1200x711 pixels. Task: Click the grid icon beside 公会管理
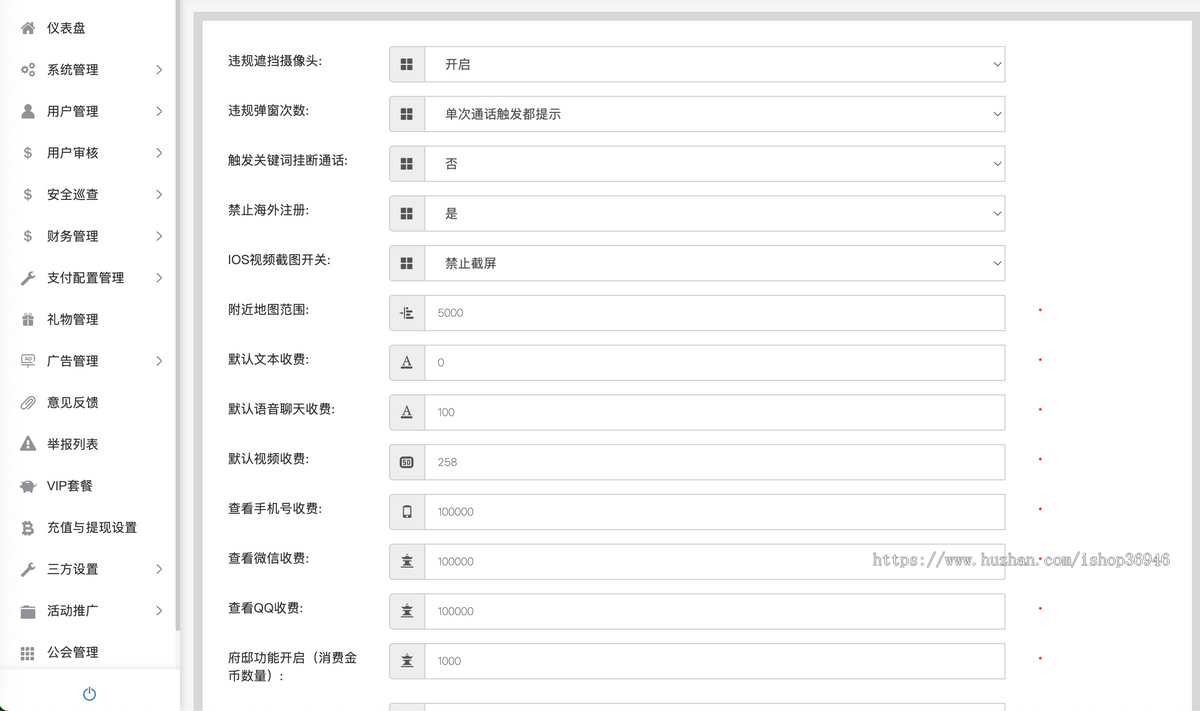click(28, 652)
